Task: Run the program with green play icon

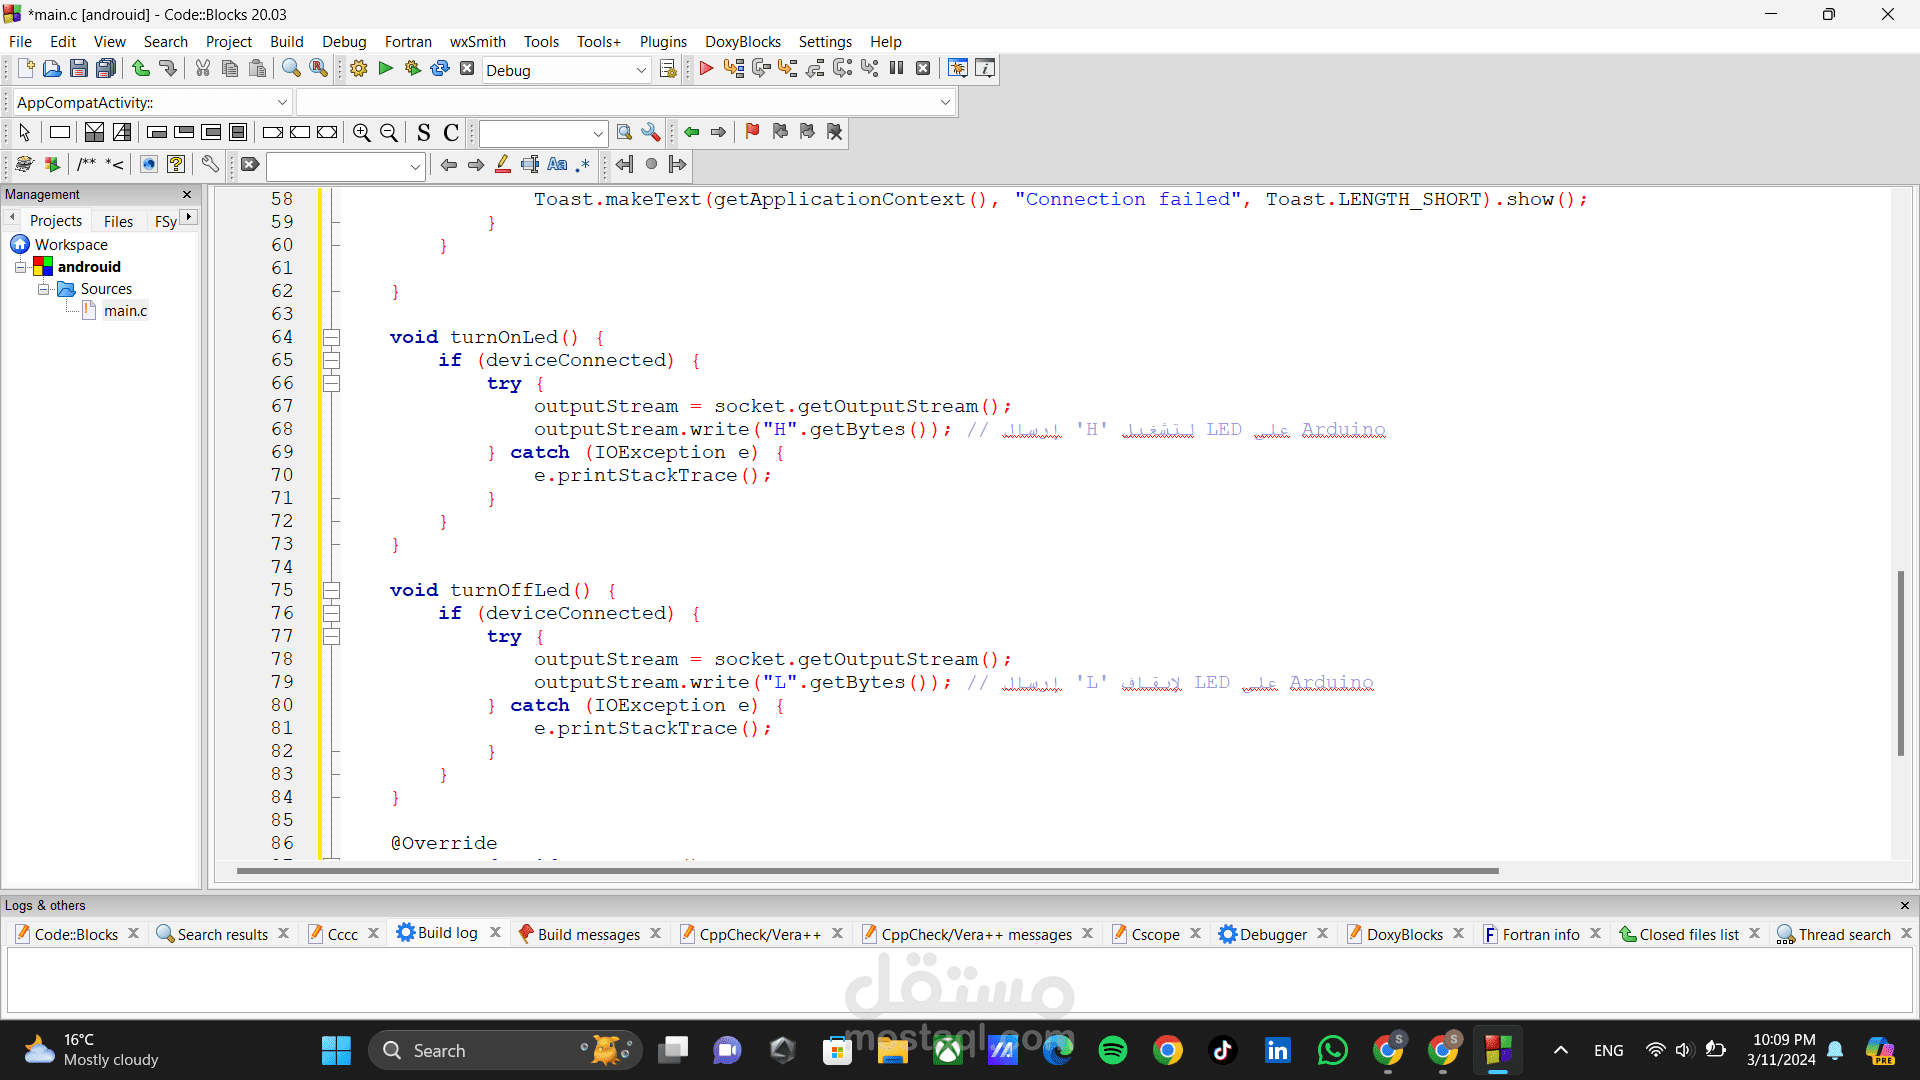Action: coord(385,69)
